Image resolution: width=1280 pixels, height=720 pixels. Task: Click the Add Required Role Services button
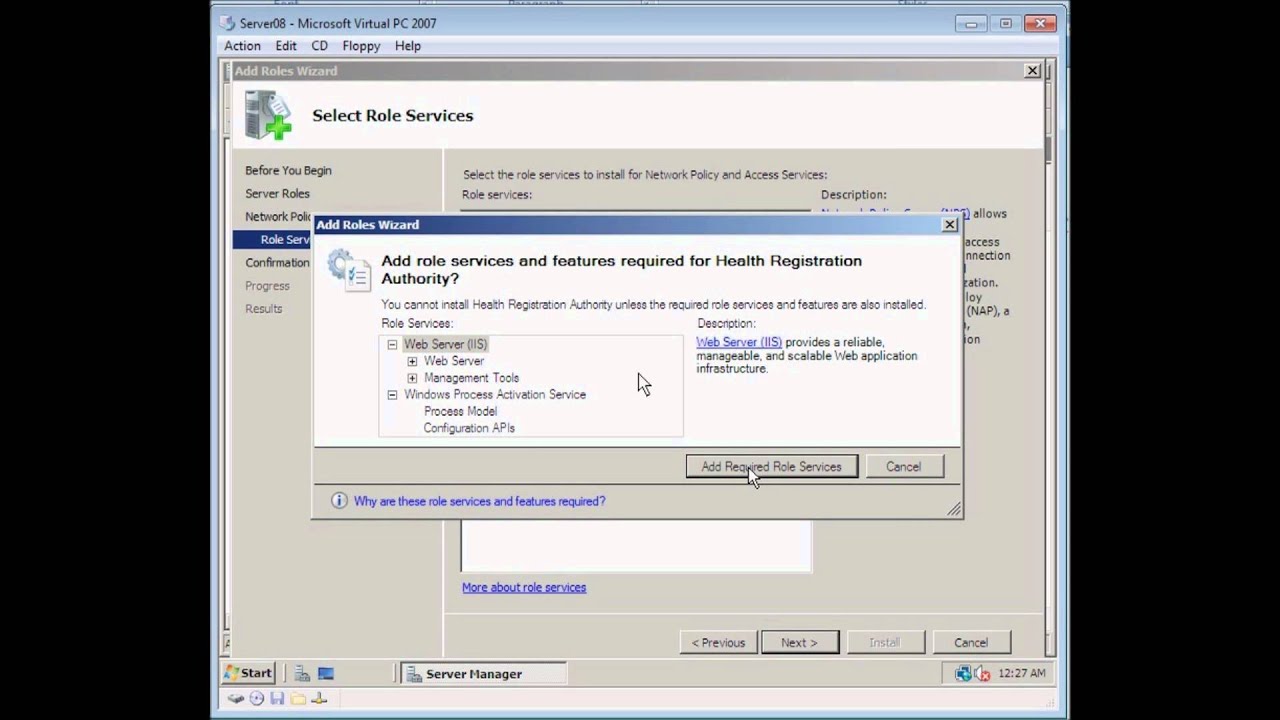tap(771, 467)
